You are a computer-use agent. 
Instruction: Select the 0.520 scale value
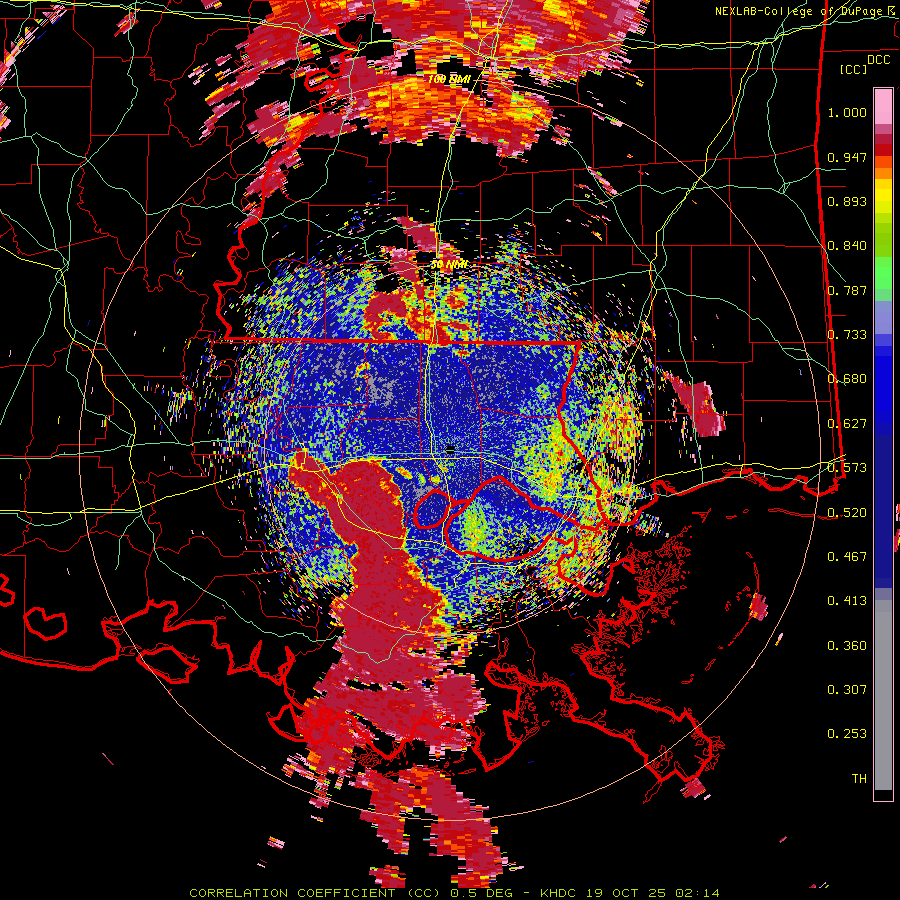click(x=847, y=512)
